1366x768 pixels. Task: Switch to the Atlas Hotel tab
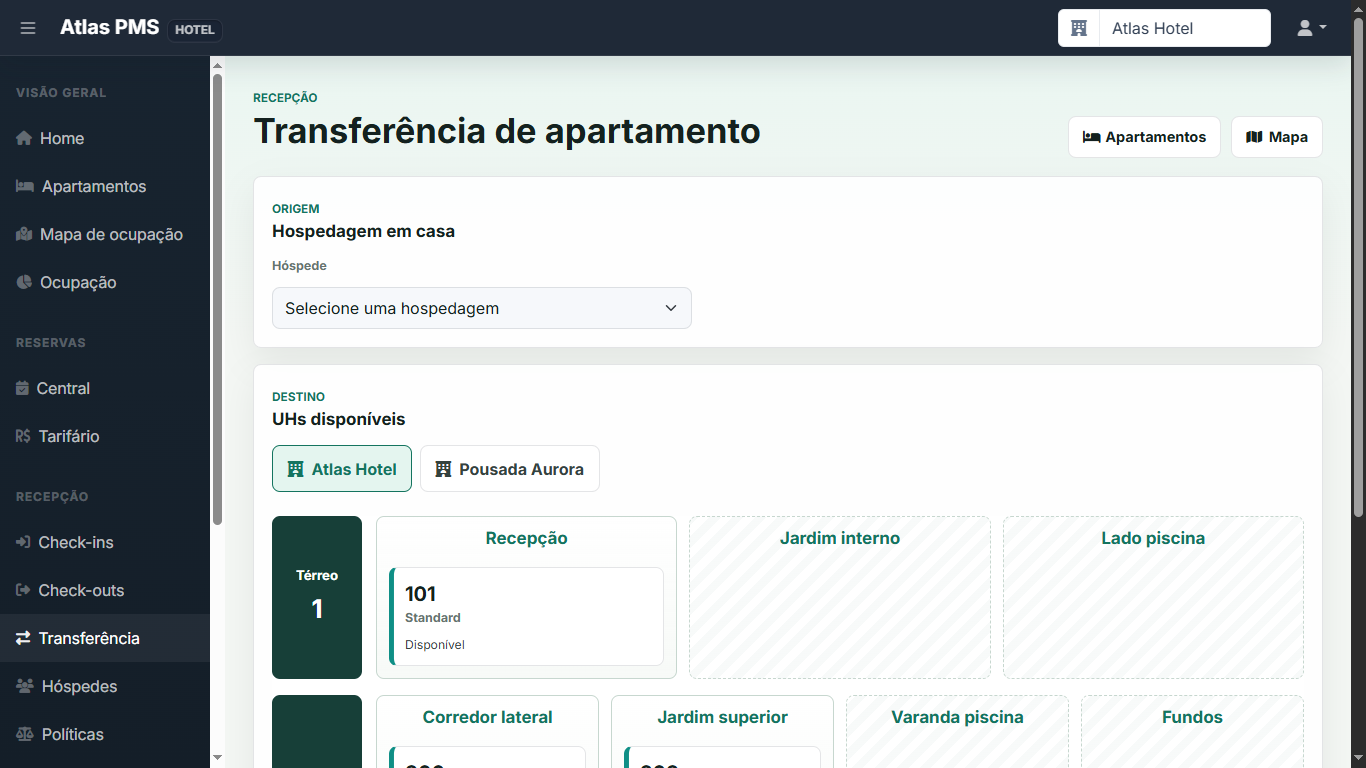342,469
